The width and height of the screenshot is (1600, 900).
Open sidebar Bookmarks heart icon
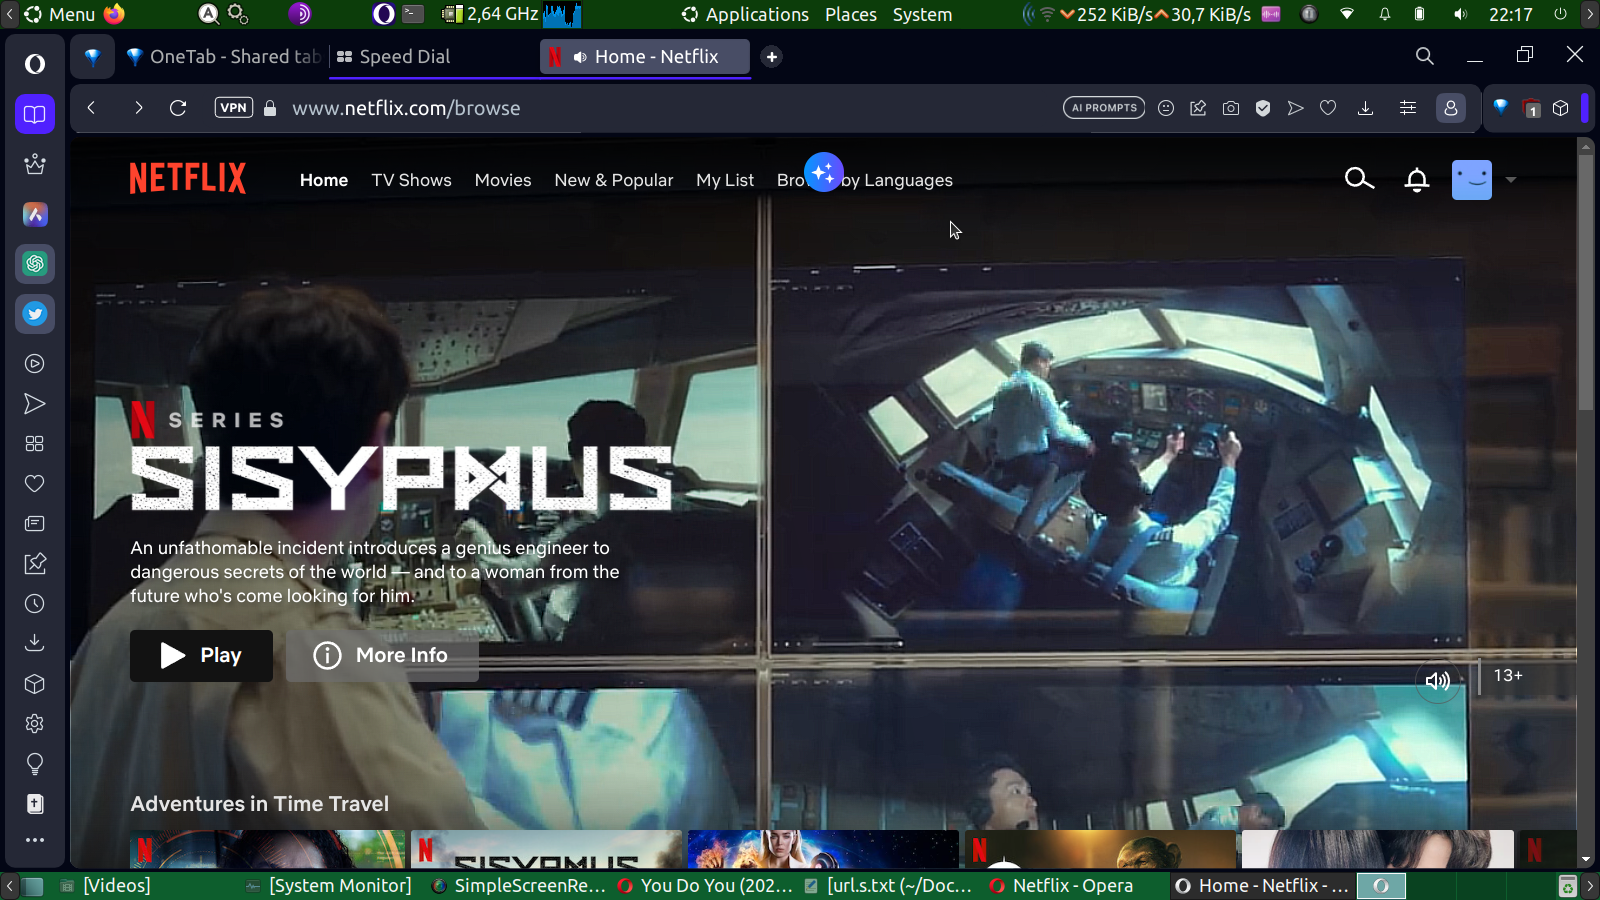click(x=35, y=484)
